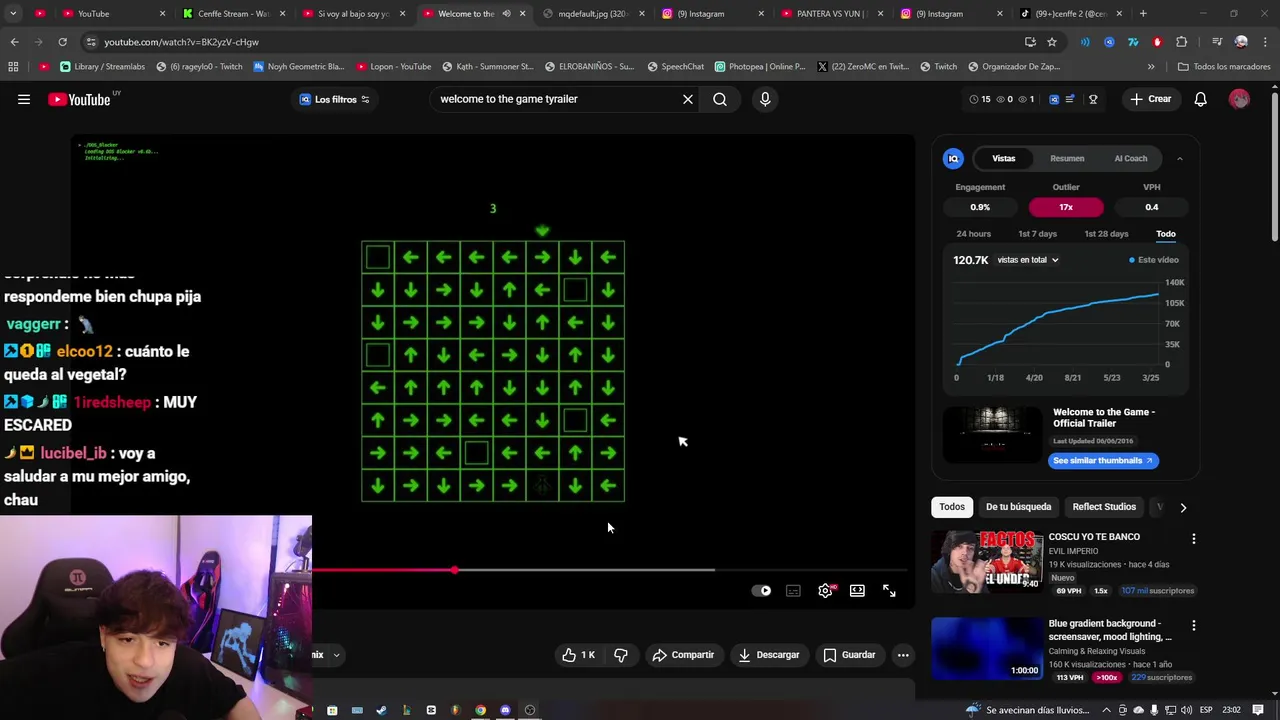Screen dimensions: 1280x720
Task: Open options for COSCU YO TE BANCO video
Action: click(1194, 539)
